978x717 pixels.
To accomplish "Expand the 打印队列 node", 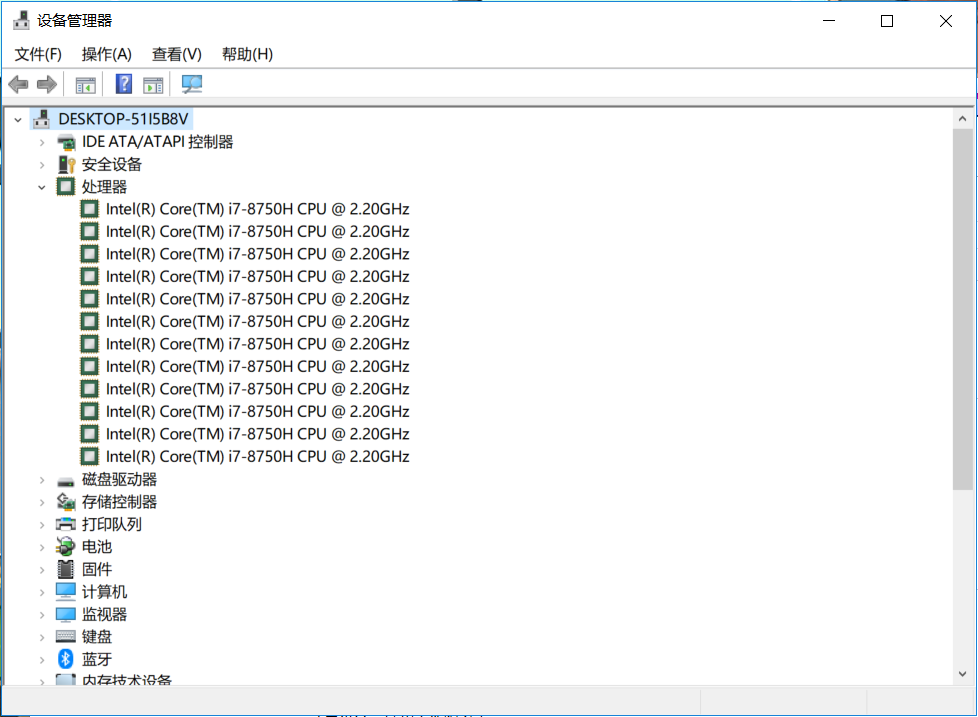I will click(42, 524).
